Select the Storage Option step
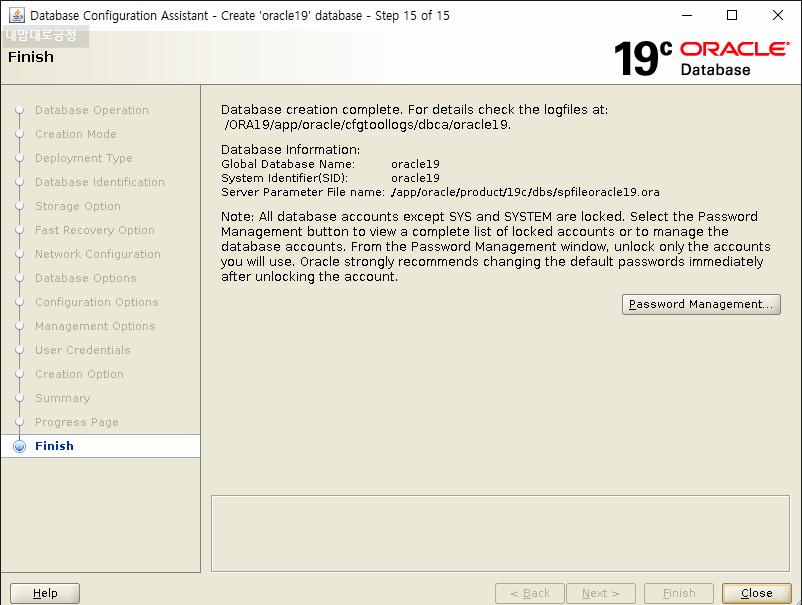The height and width of the screenshot is (605, 802). (x=78, y=206)
